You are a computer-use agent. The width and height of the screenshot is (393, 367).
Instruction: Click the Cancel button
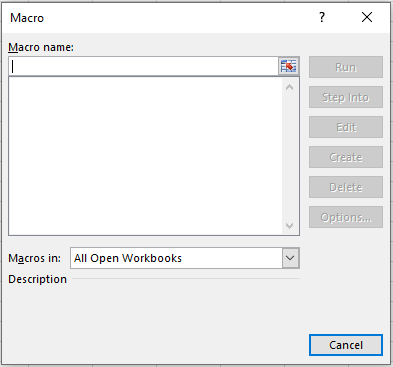(x=346, y=345)
